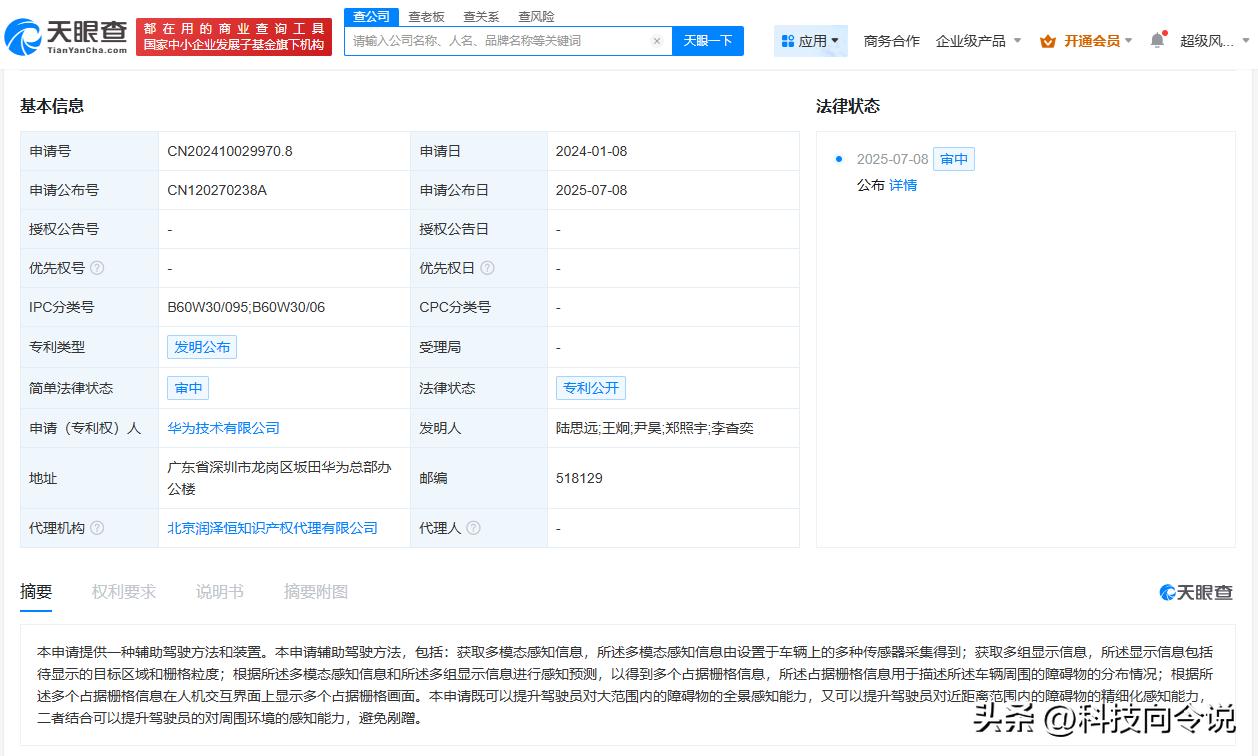
Task: Click the abstract paragraph text
Action: [626, 684]
